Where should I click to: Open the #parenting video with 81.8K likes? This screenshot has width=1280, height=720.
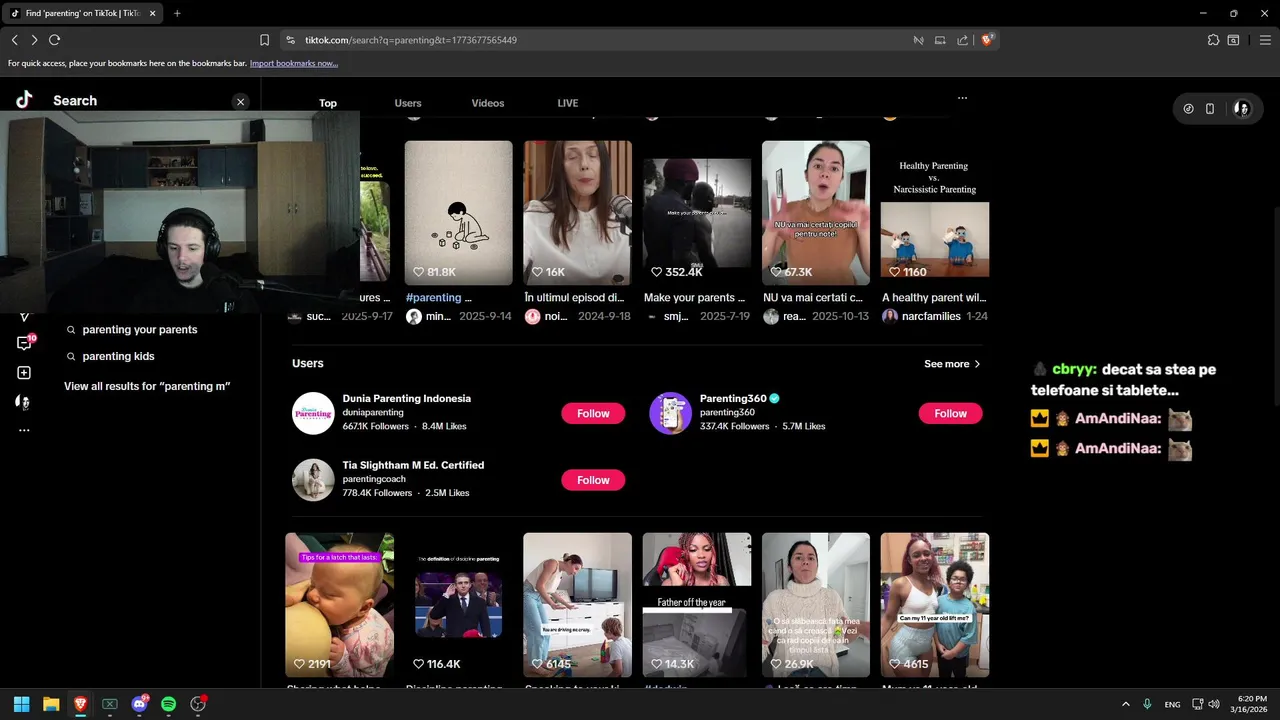(458, 212)
